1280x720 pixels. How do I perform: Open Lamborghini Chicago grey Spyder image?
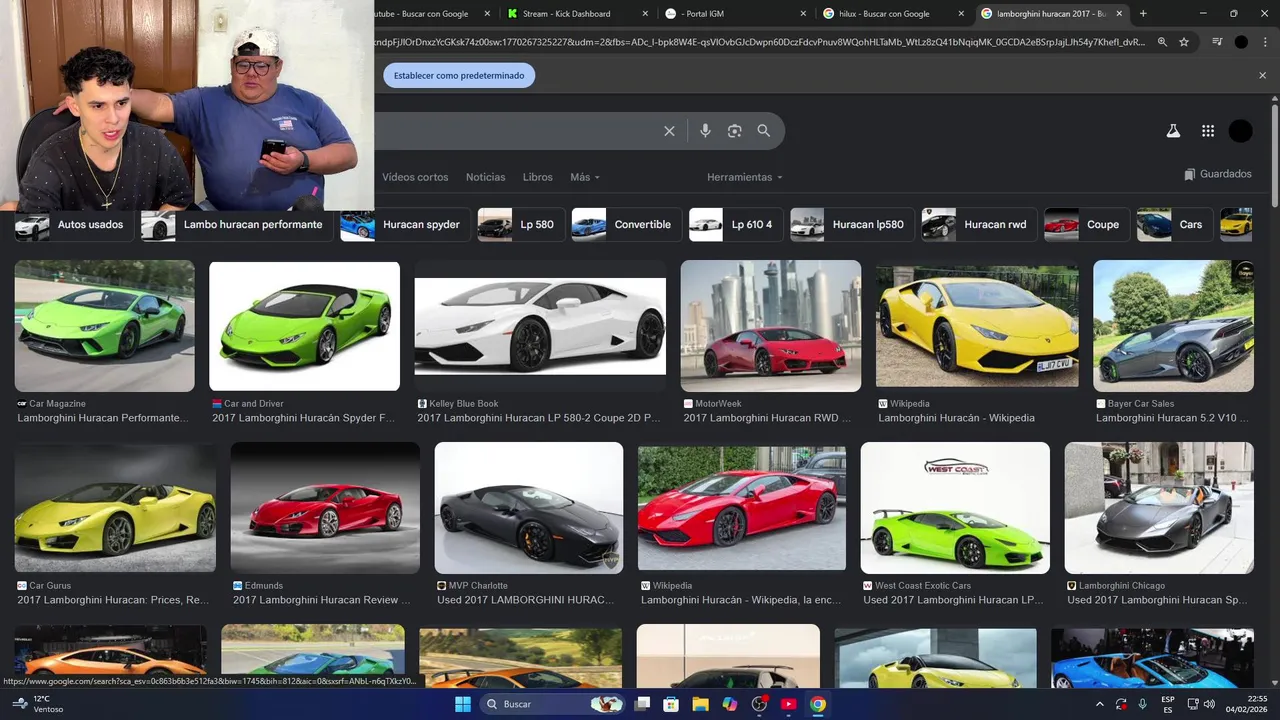1159,508
